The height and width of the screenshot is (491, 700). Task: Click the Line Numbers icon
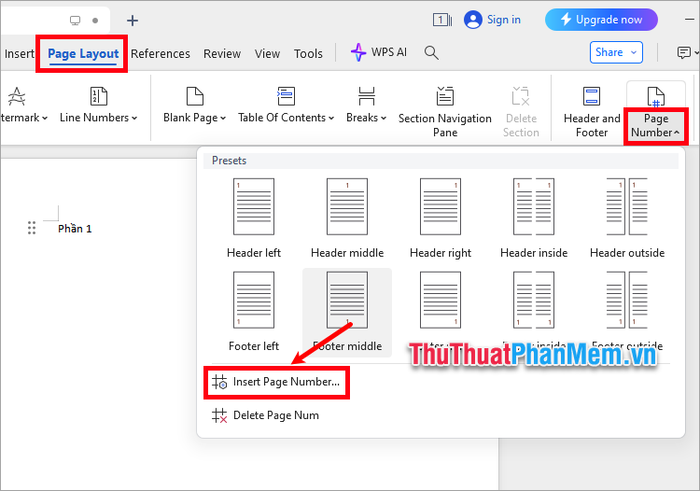pos(99,96)
